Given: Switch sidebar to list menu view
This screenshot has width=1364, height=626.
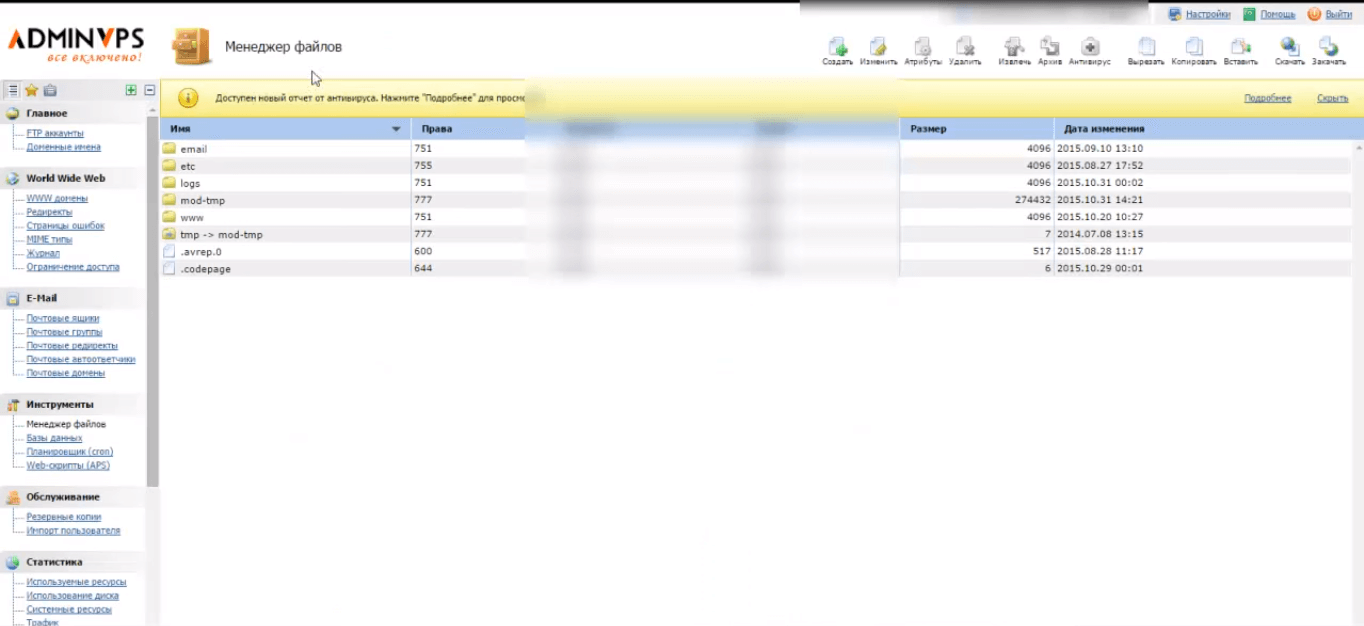Looking at the screenshot, I should [x=13, y=90].
